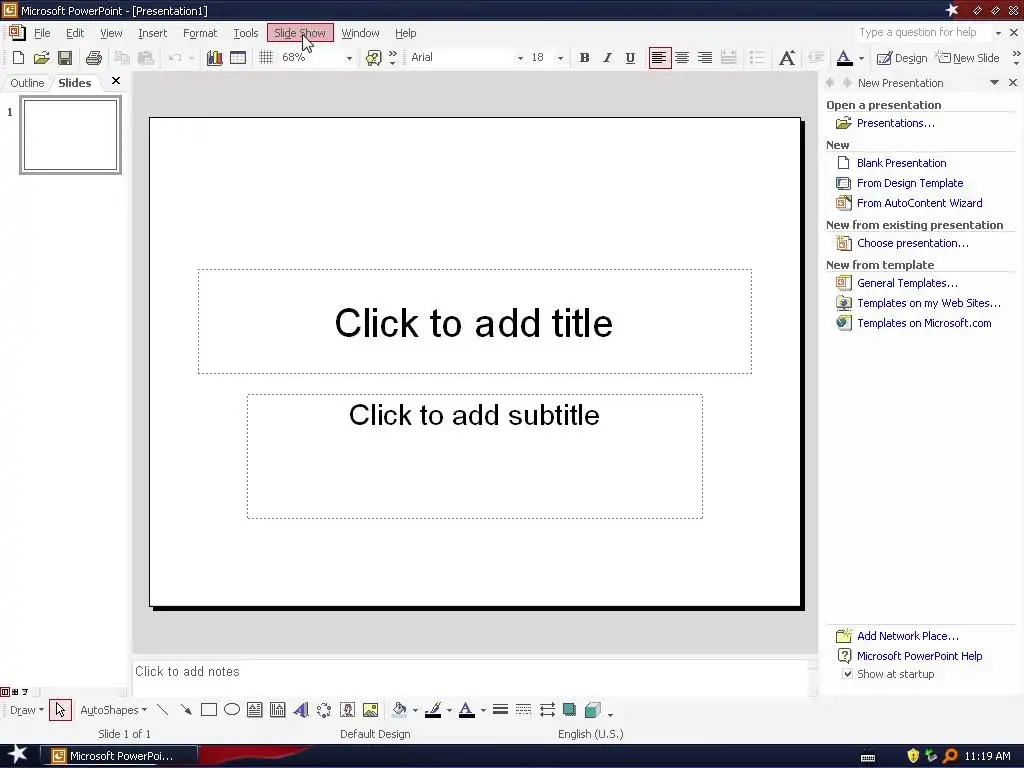The image size is (1024, 768).
Task: Save the presentation using floppy disk icon
Action: pos(65,58)
